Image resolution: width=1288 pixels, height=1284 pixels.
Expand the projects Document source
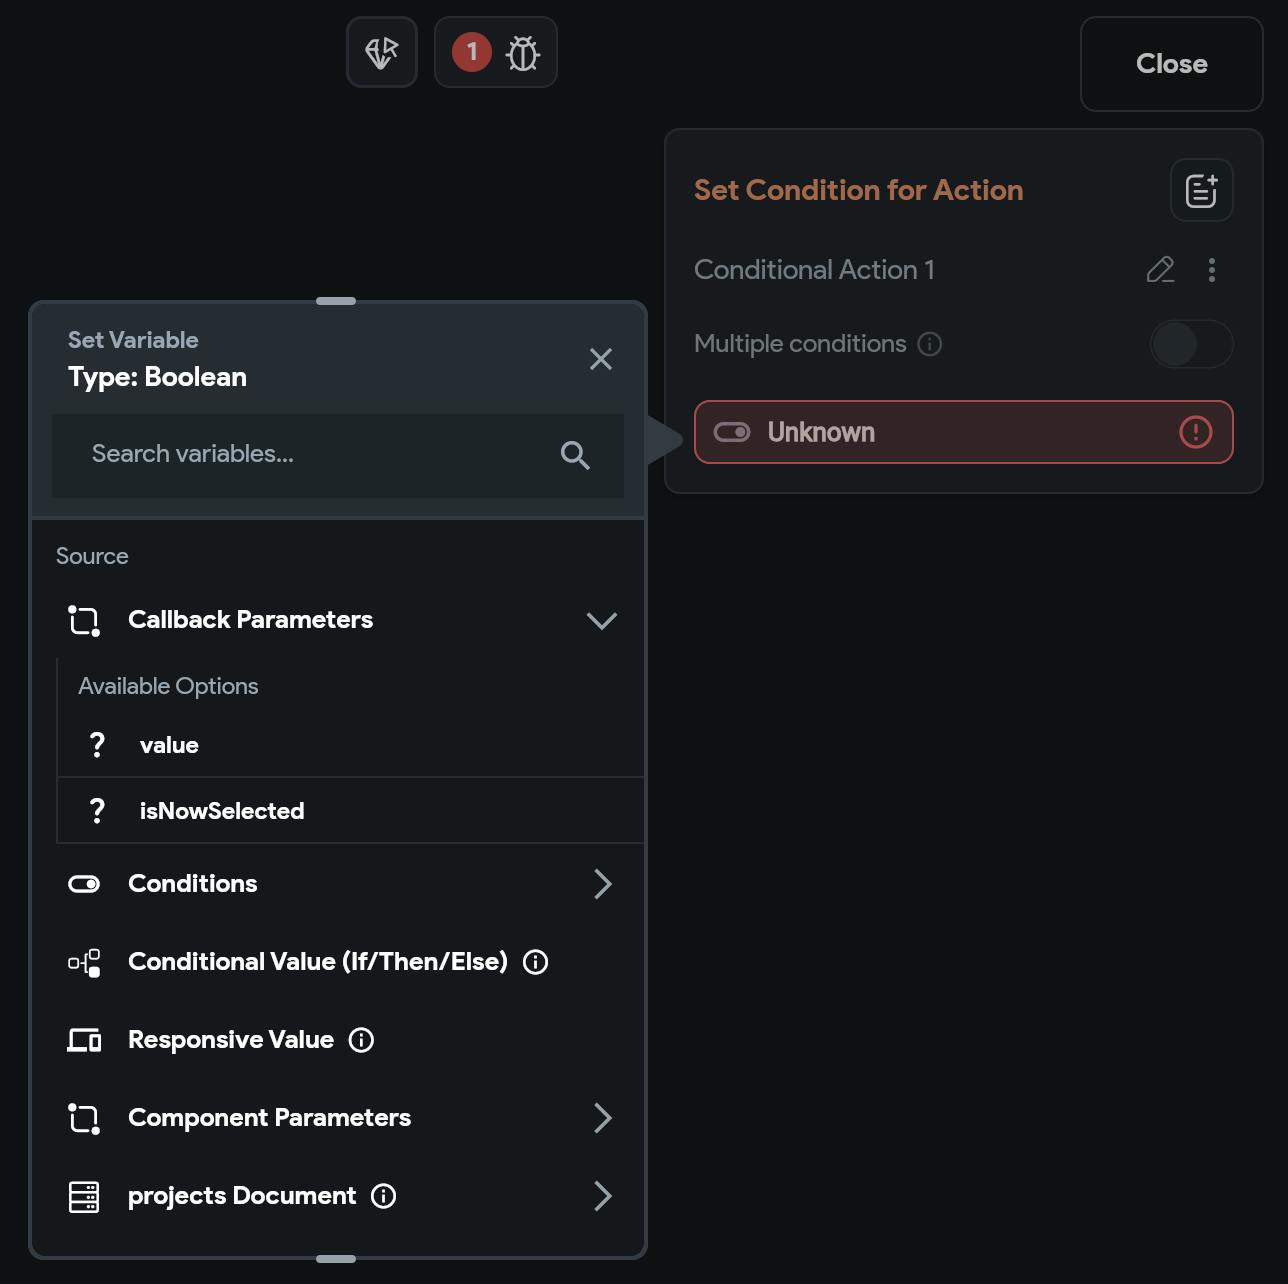pos(602,1196)
